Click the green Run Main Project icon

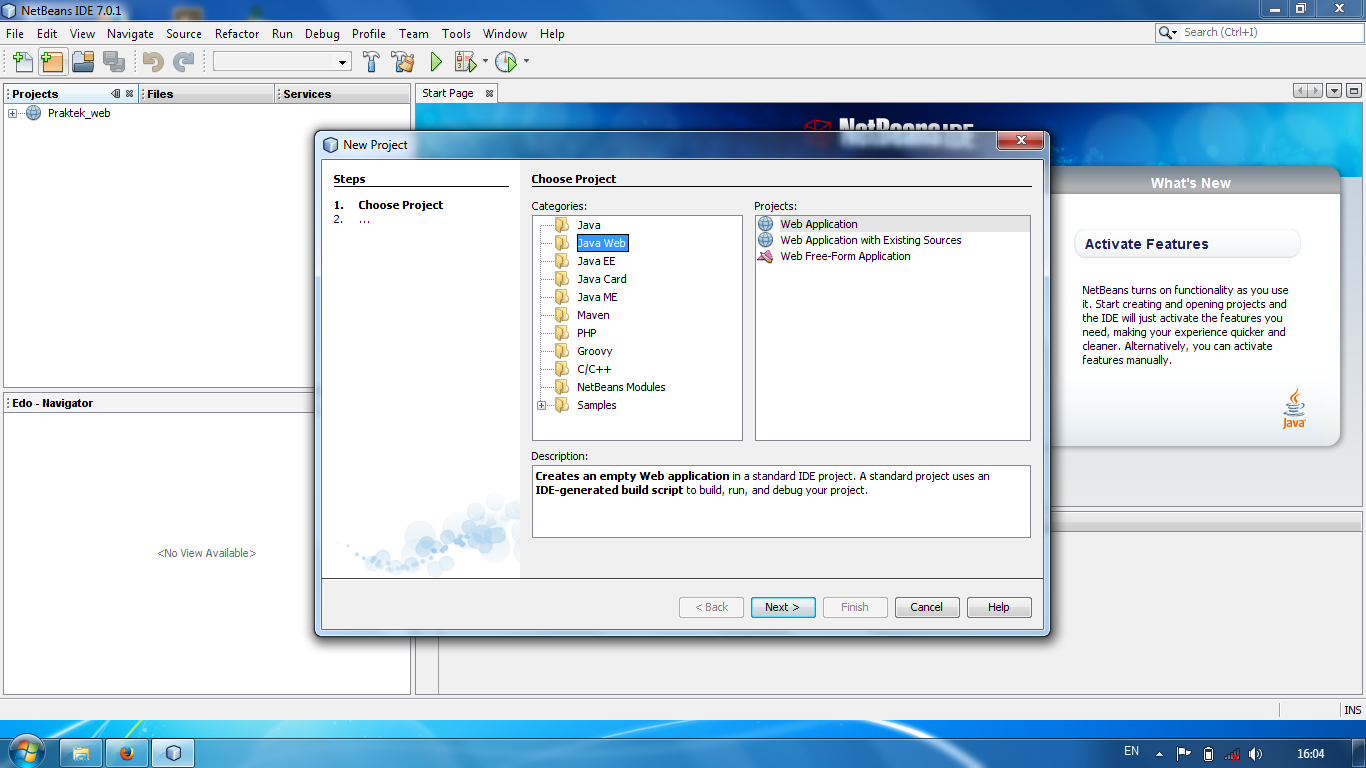pyautogui.click(x=436, y=62)
